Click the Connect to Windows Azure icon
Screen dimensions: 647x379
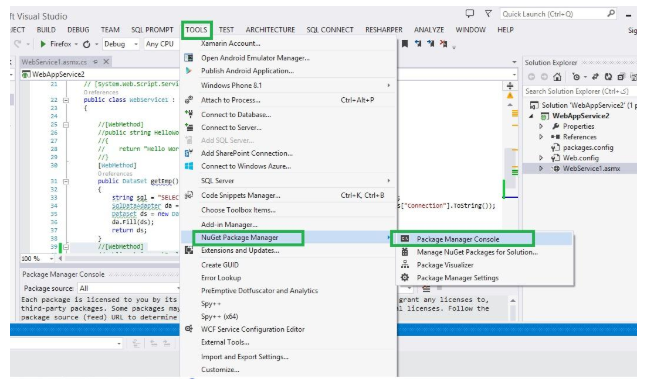189,166
